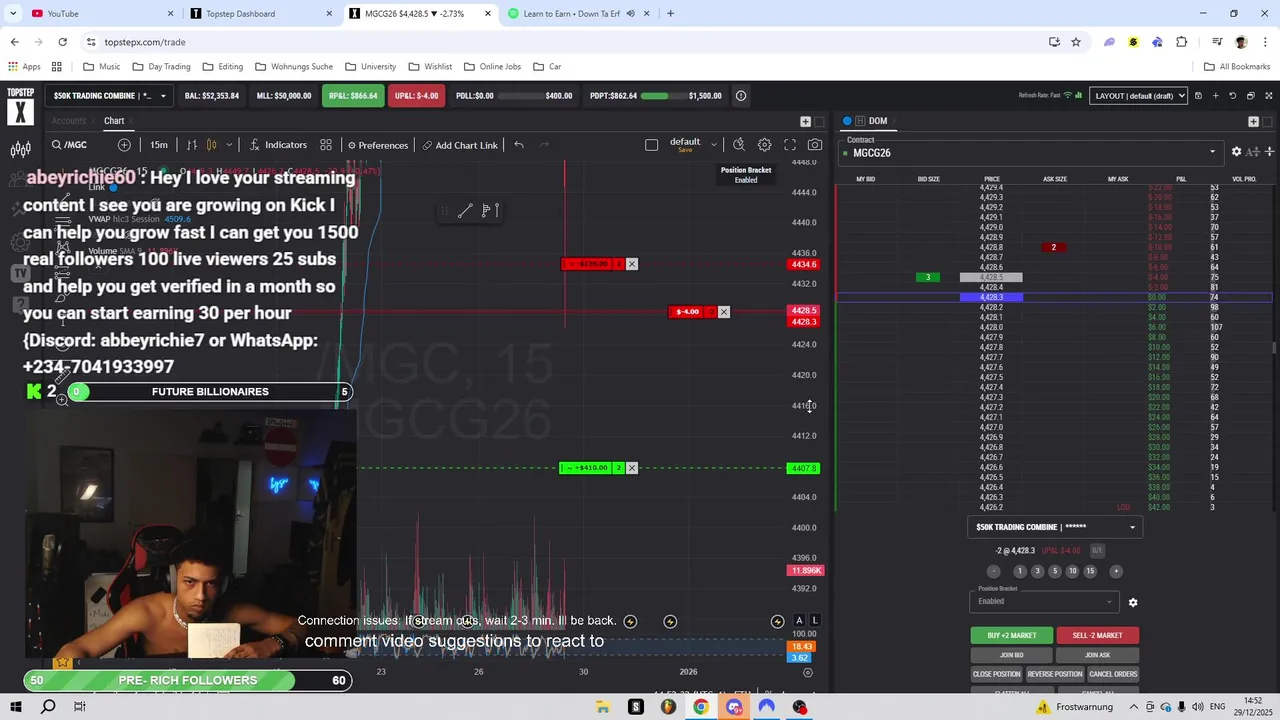Click JOIN BID button
This screenshot has height=720, width=1280.
(x=1012, y=655)
